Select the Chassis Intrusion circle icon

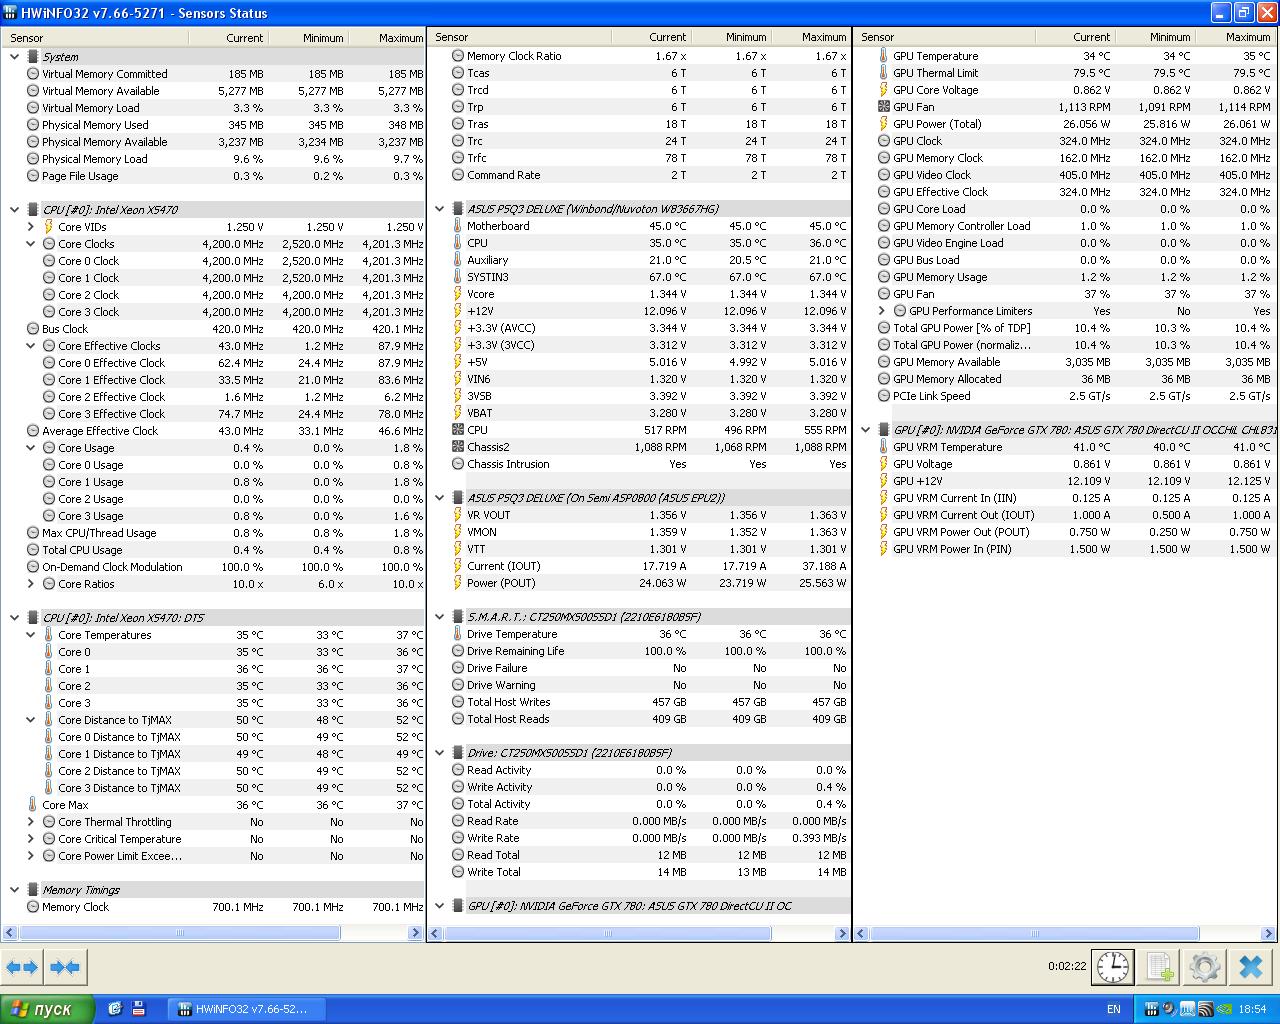click(x=458, y=464)
